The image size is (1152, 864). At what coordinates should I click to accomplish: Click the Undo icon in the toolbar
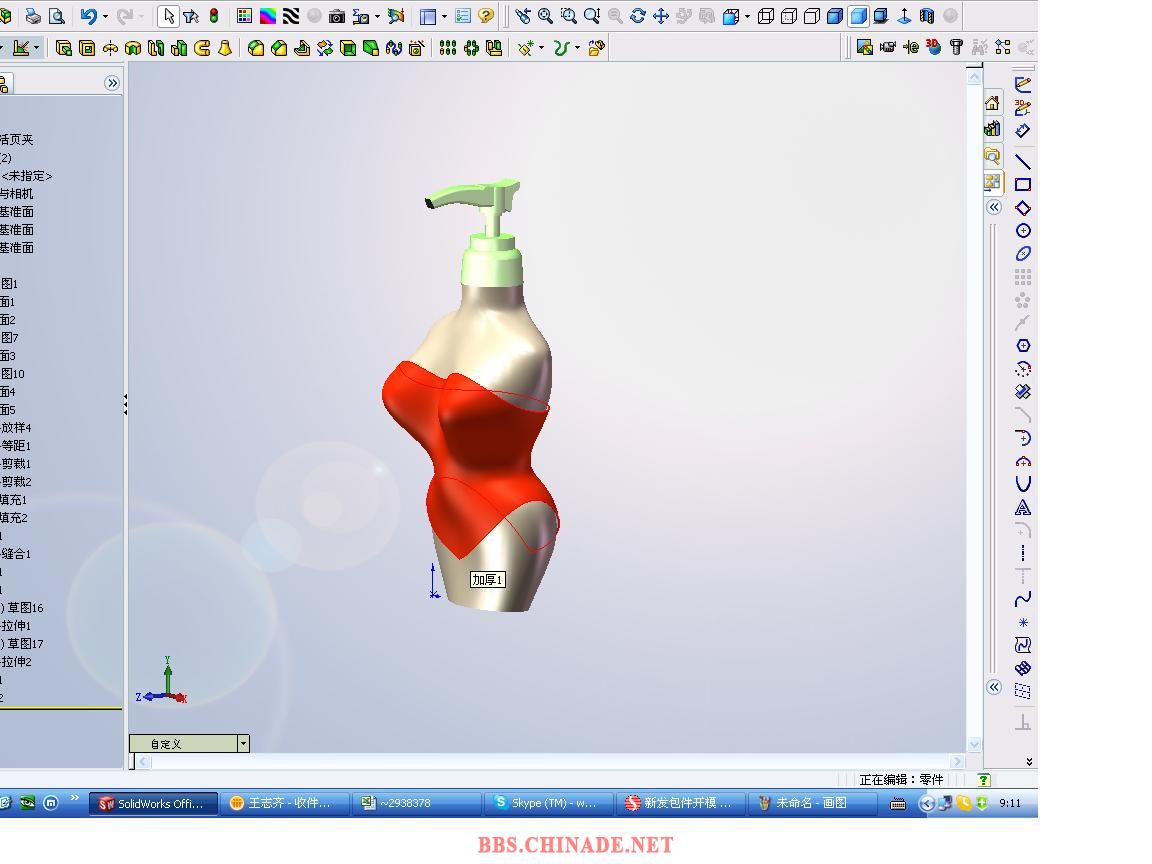(89, 16)
